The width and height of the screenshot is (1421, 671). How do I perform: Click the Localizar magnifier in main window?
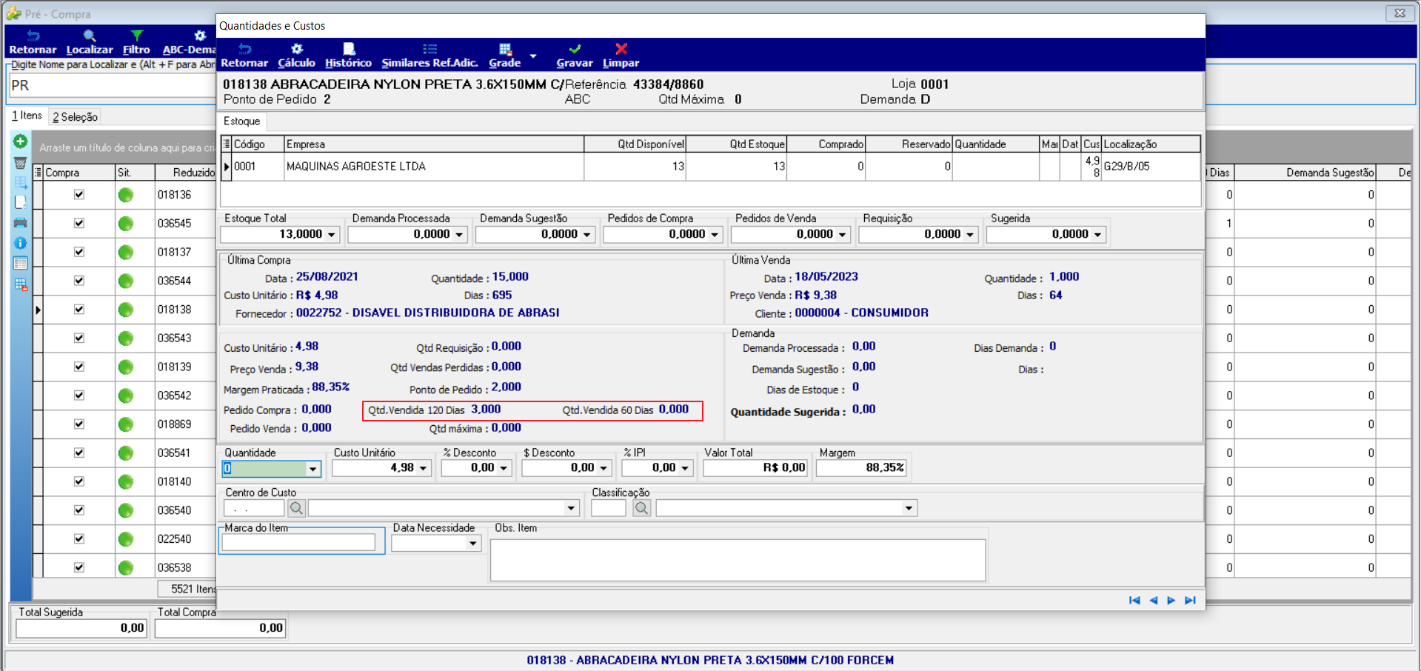pos(89,36)
